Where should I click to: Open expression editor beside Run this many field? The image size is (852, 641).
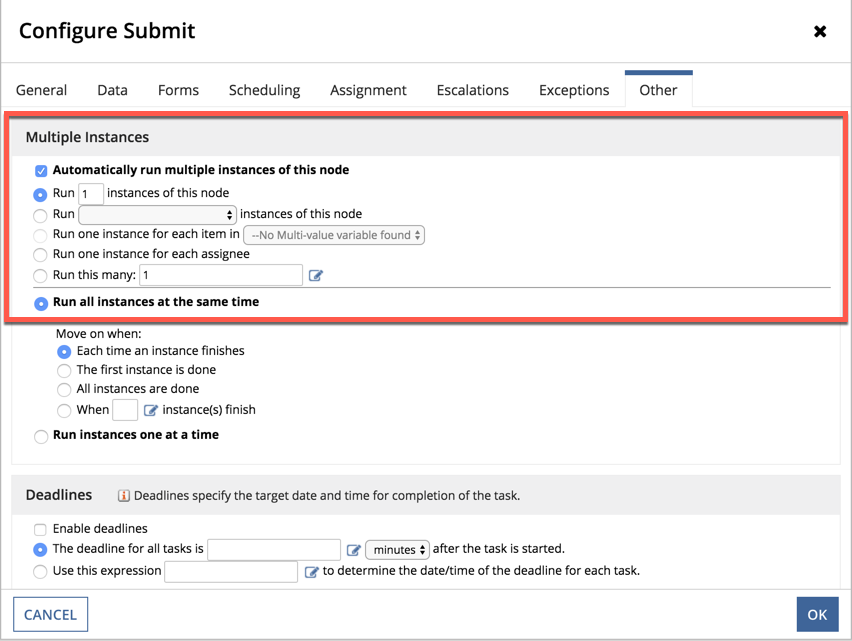(x=316, y=275)
